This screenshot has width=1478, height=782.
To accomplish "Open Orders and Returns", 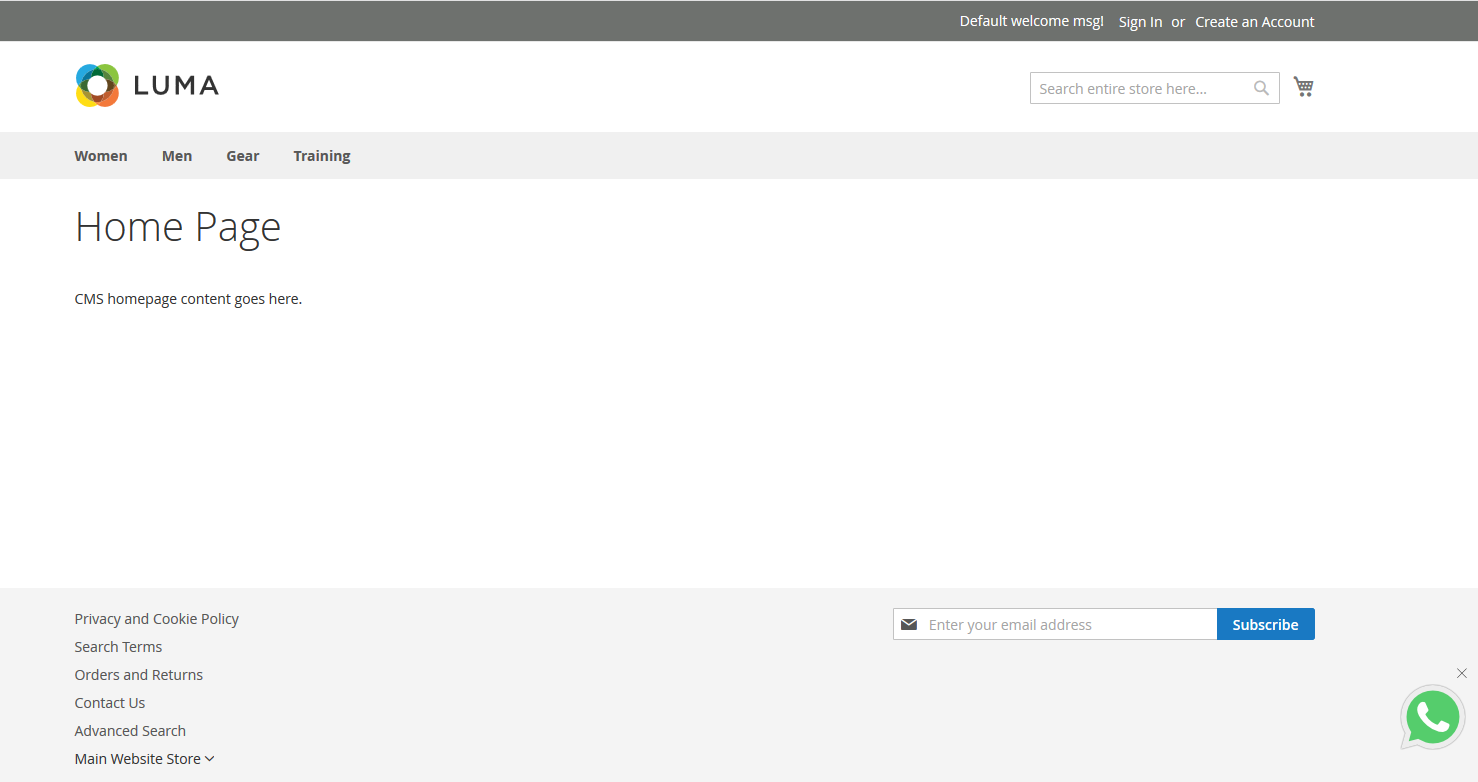I will pyautogui.click(x=138, y=675).
